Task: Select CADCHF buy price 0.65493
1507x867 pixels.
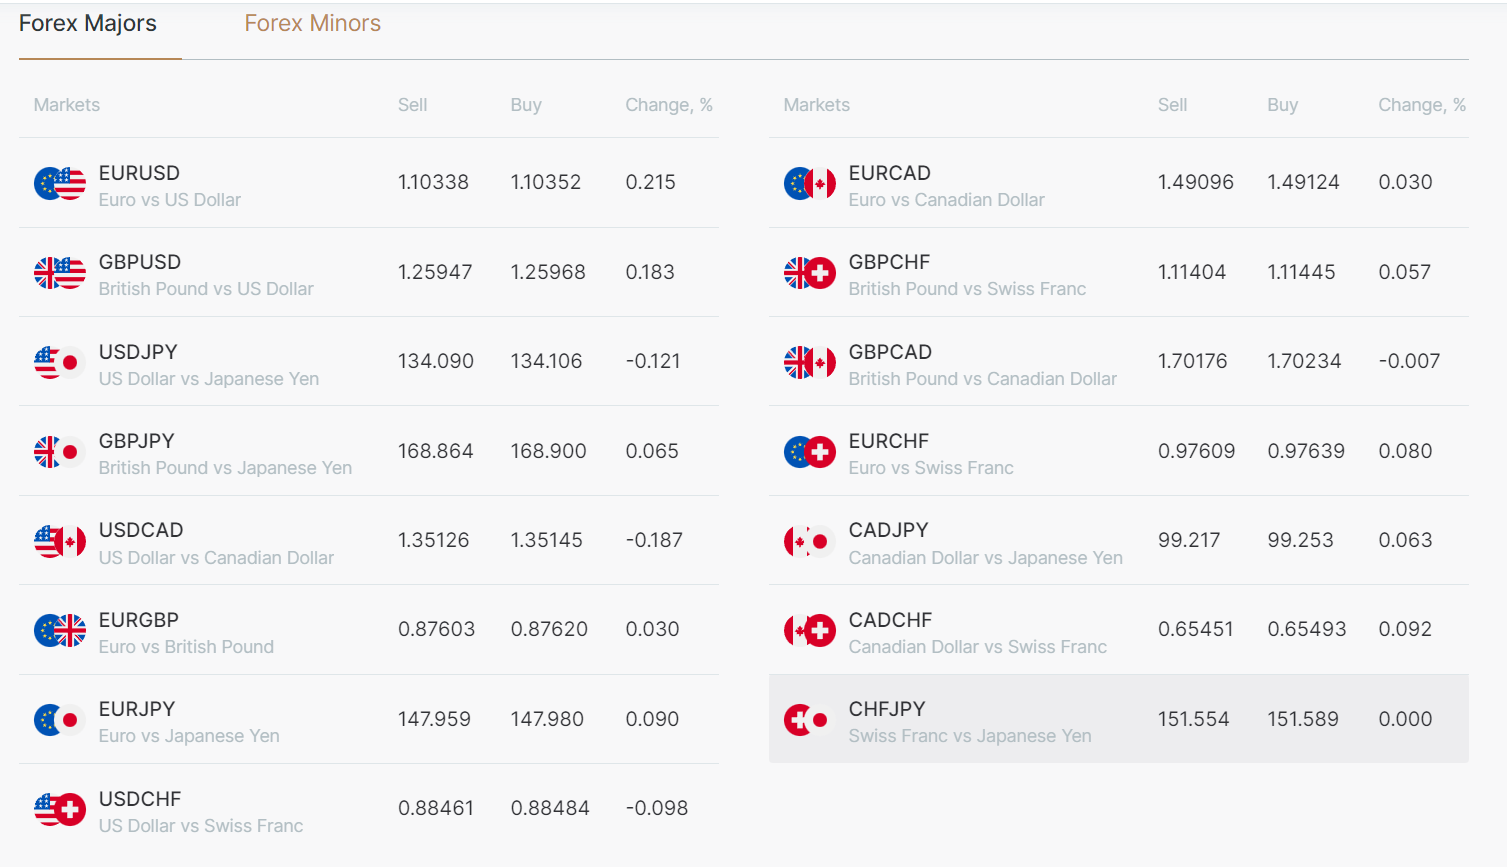Action: [1307, 629]
